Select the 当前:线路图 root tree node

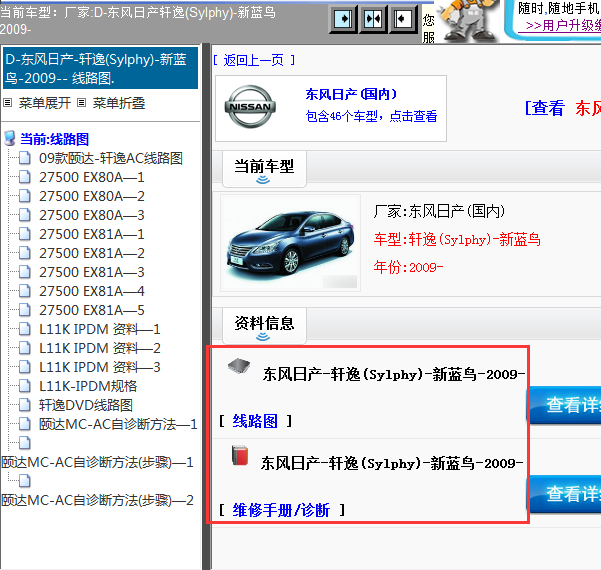pyautogui.click(x=54, y=139)
